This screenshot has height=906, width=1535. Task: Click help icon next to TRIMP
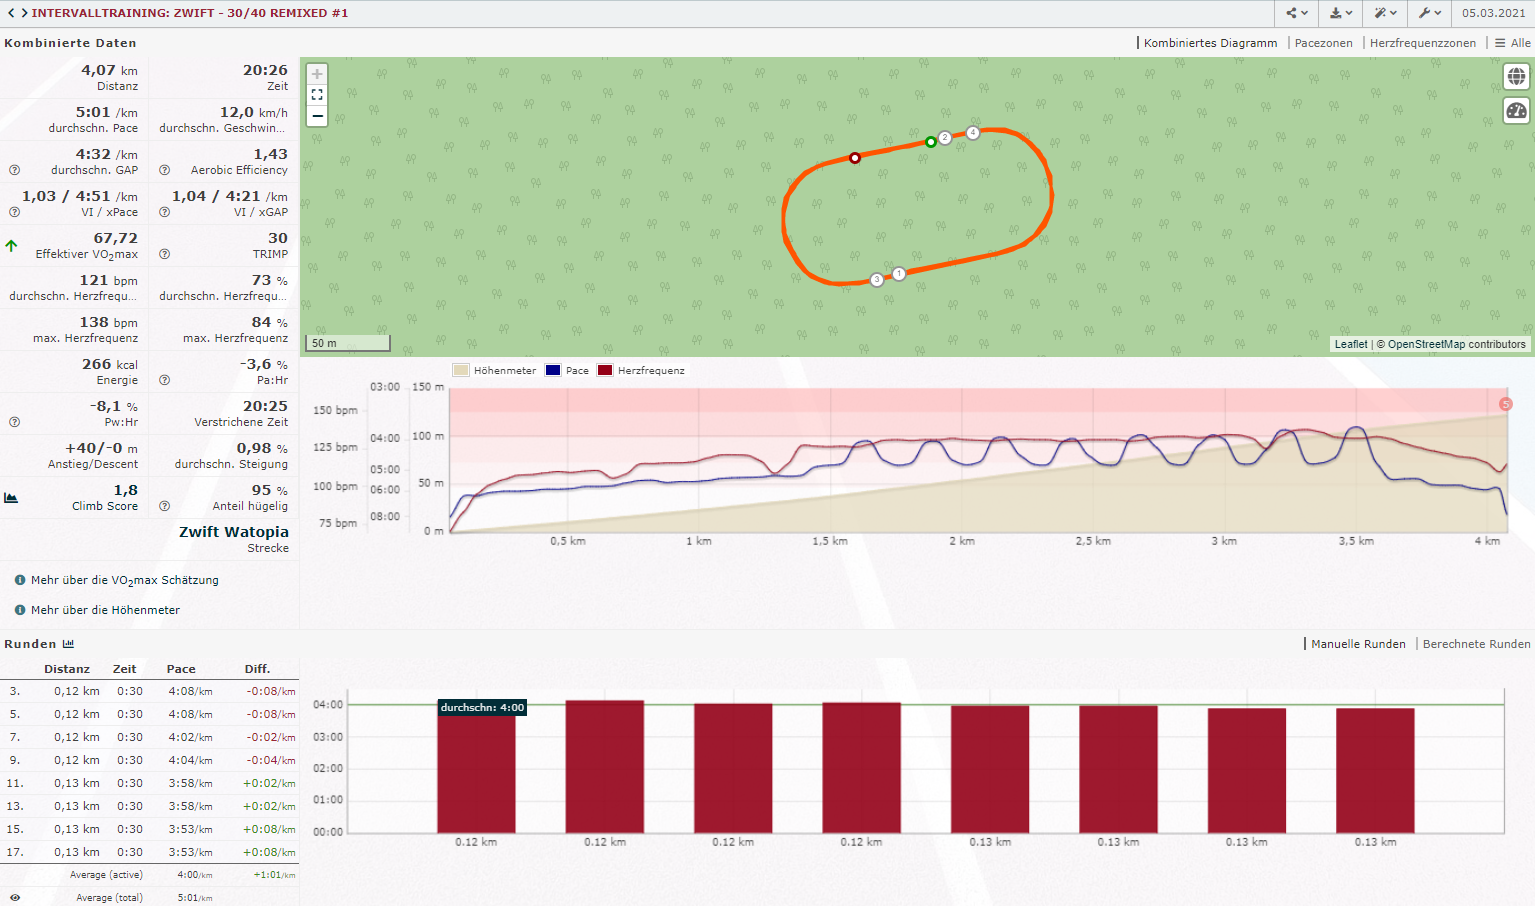click(165, 254)
